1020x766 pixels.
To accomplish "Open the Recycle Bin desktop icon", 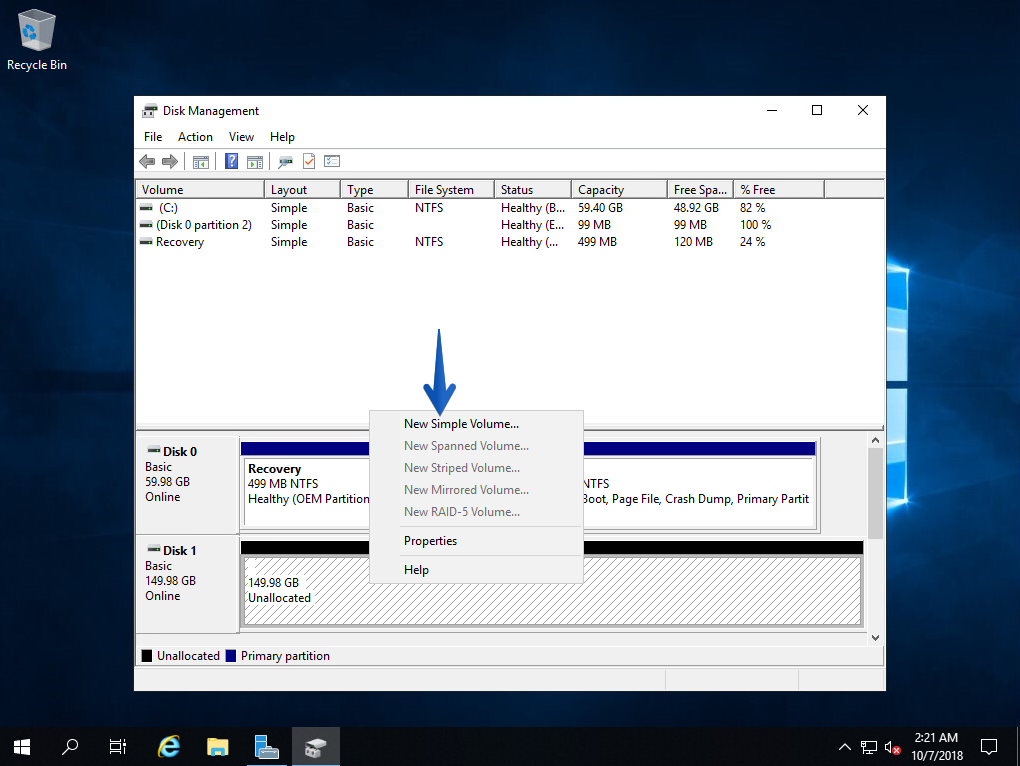I will (36, 39).
